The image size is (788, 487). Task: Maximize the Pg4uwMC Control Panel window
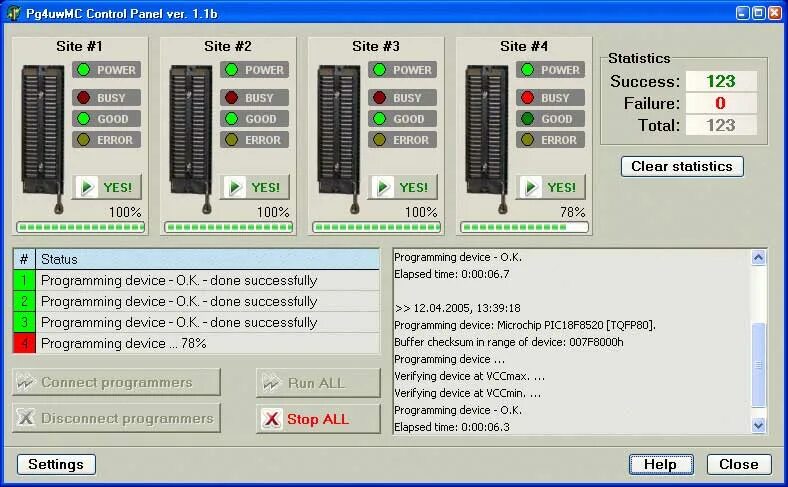pos(759,13)
